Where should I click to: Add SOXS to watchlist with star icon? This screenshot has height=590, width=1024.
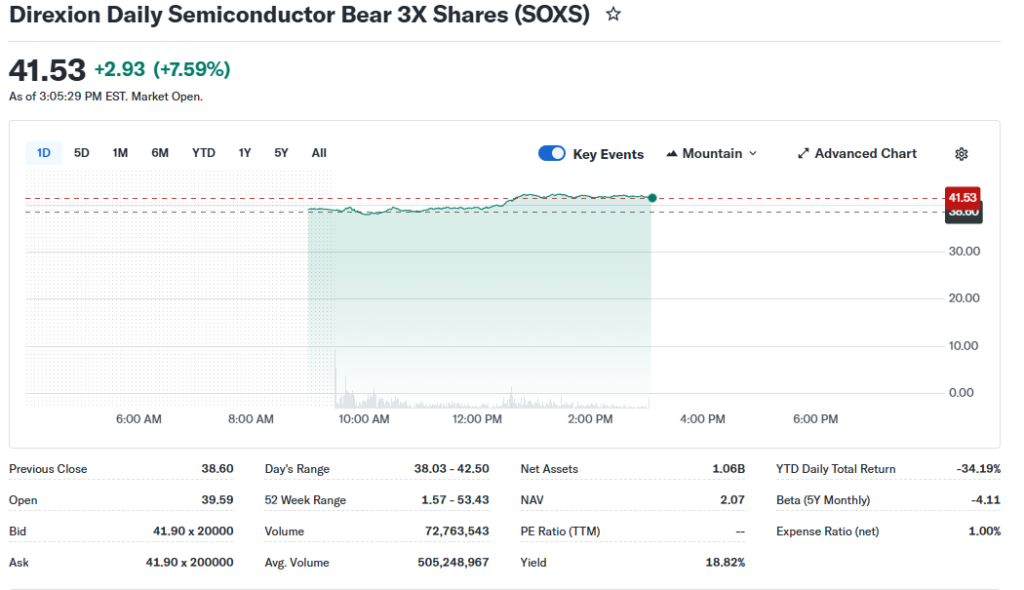(x=614, y=15)
